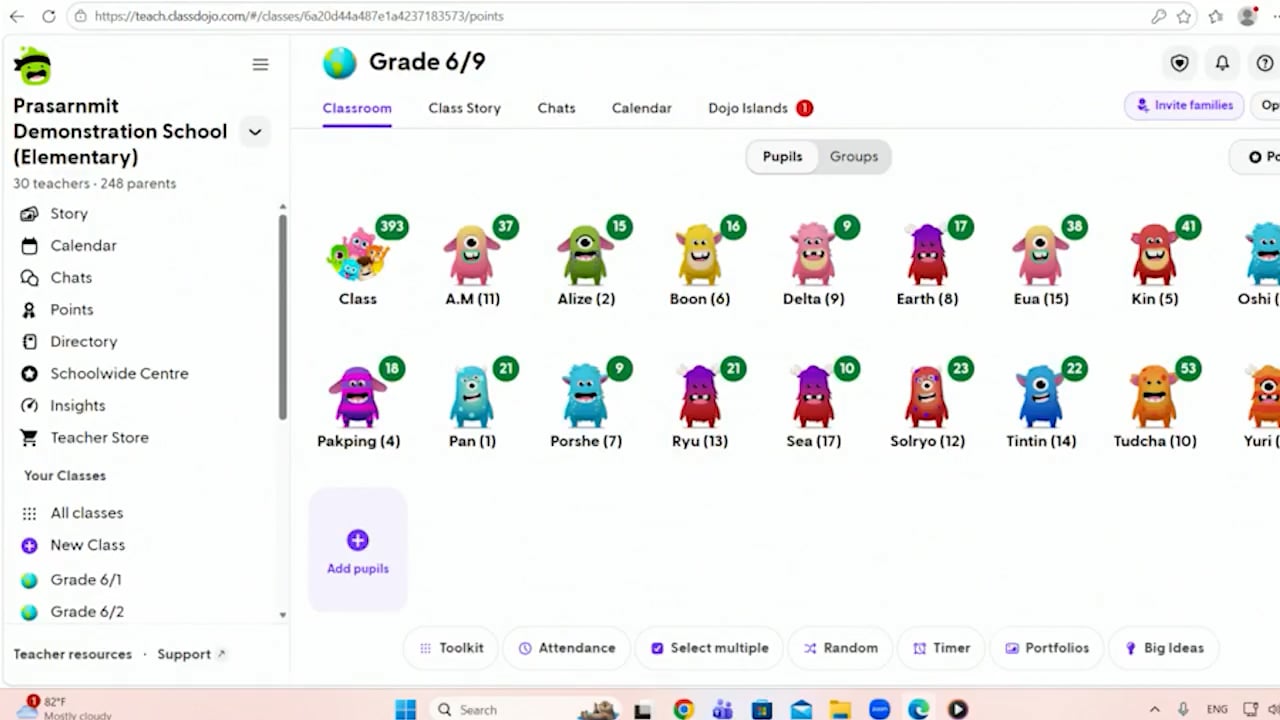This screenshot has height=720, width=1280.
Task: Select pupil Pan (1)
Action: tap(473, 404)
